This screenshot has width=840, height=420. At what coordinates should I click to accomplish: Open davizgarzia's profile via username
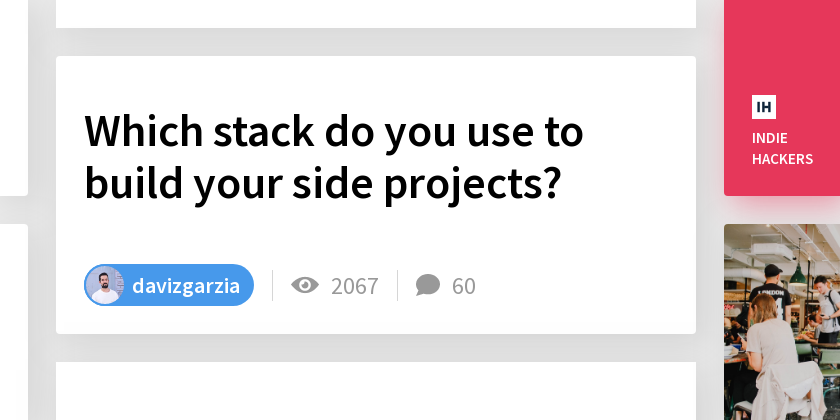tap(186, 286)
